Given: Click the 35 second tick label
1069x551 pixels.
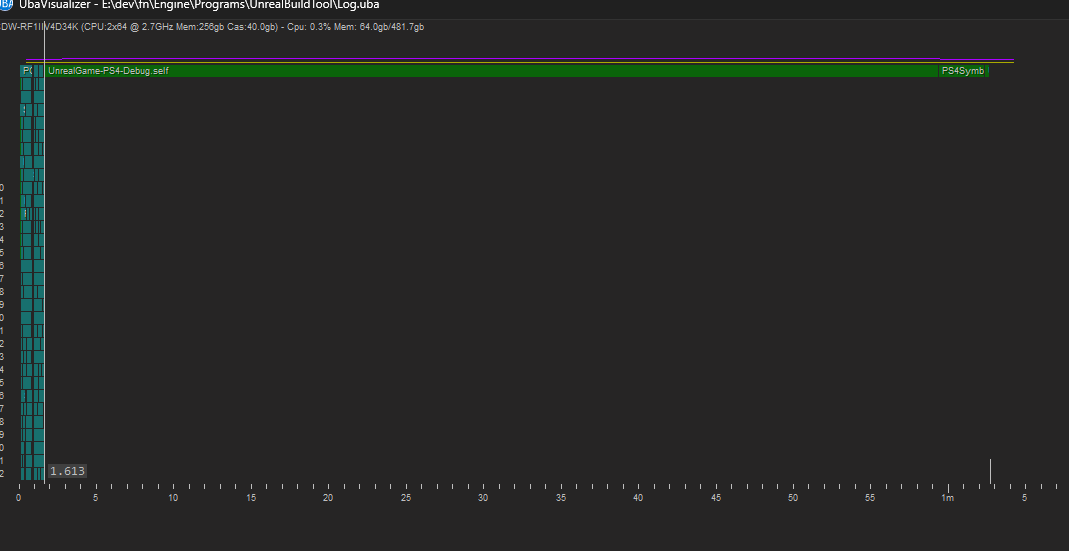Looking at the screenshot, I should pos(560,498).
